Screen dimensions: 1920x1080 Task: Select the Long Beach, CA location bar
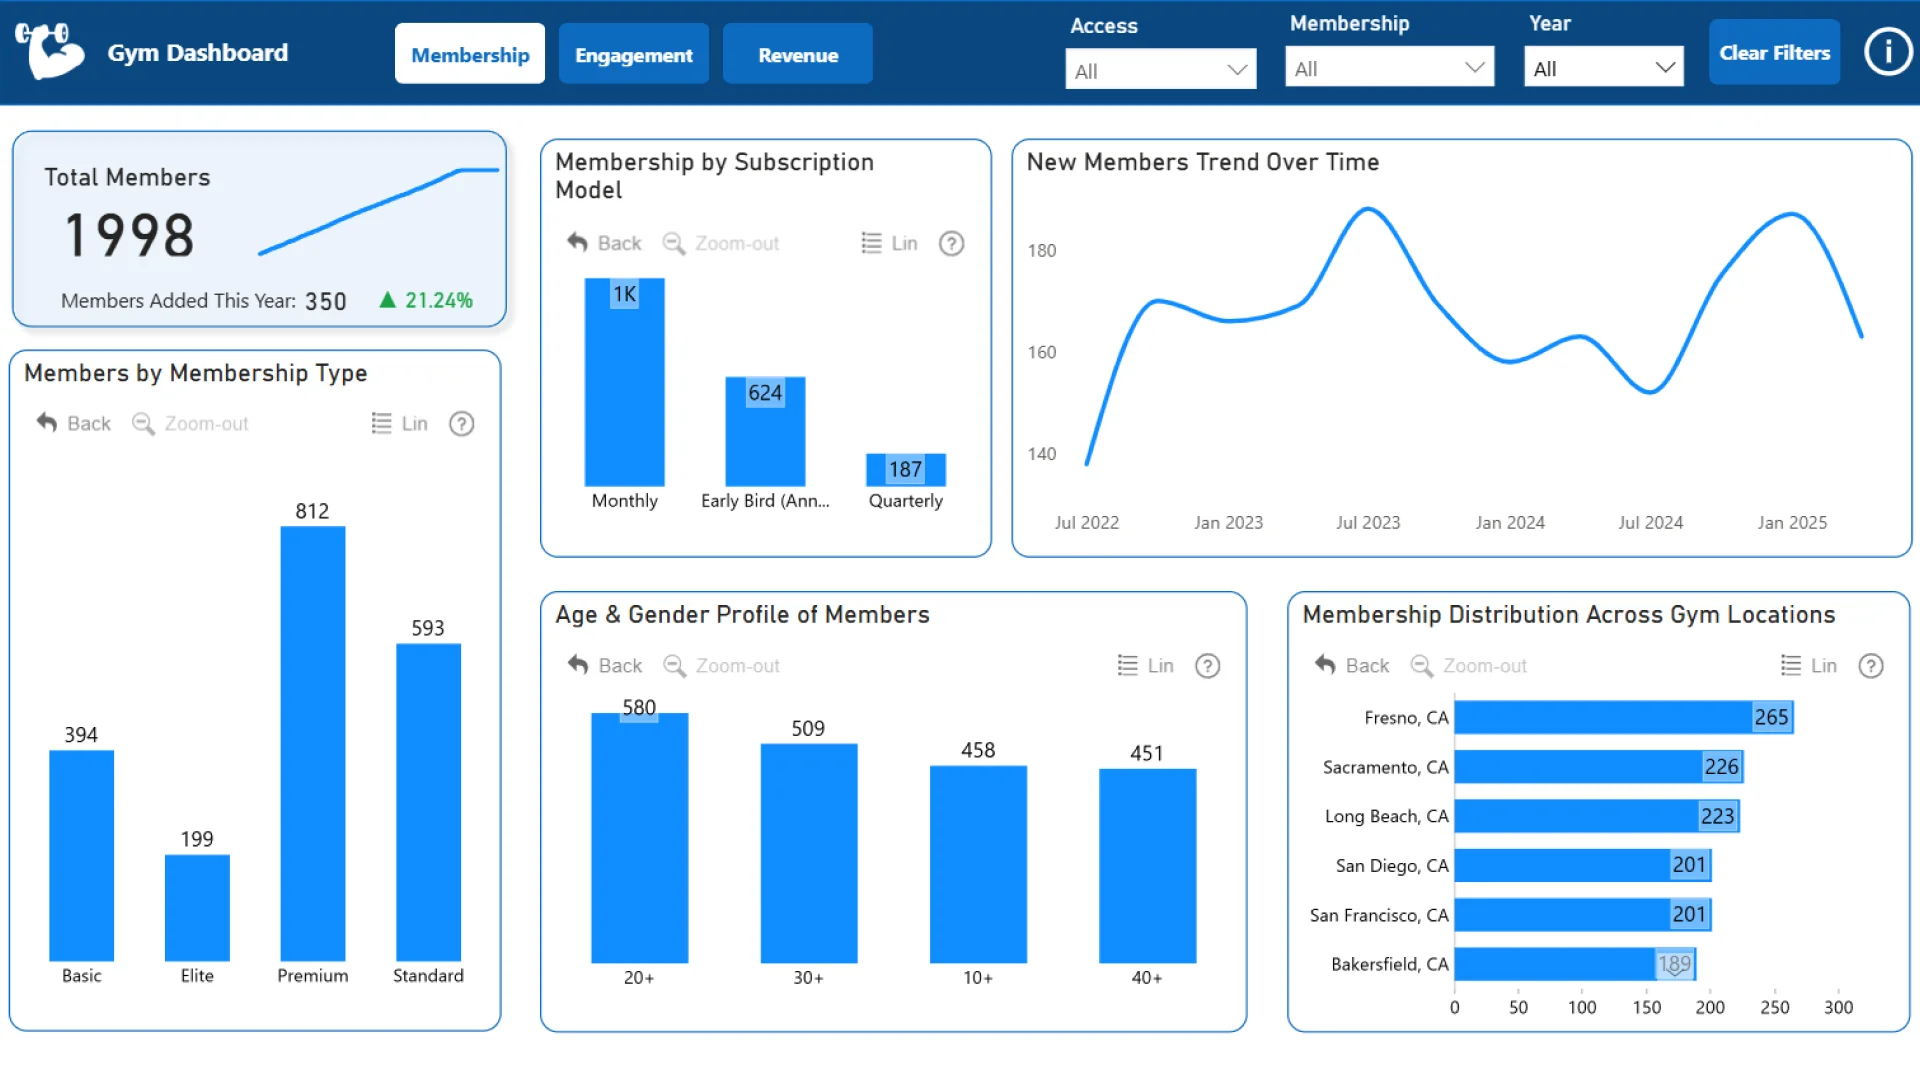[1597, 816]
